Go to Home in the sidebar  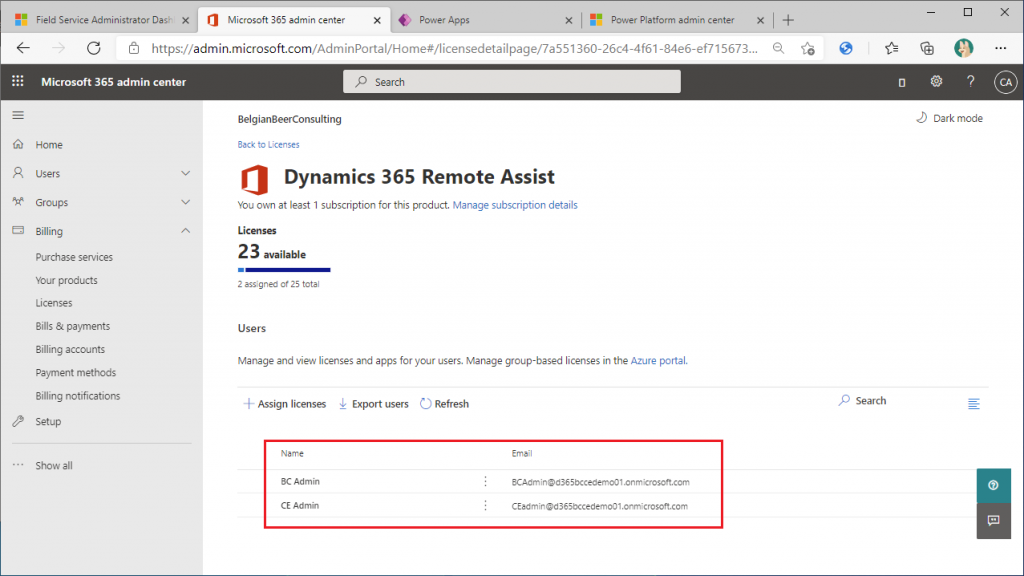[x=49, y=145]
